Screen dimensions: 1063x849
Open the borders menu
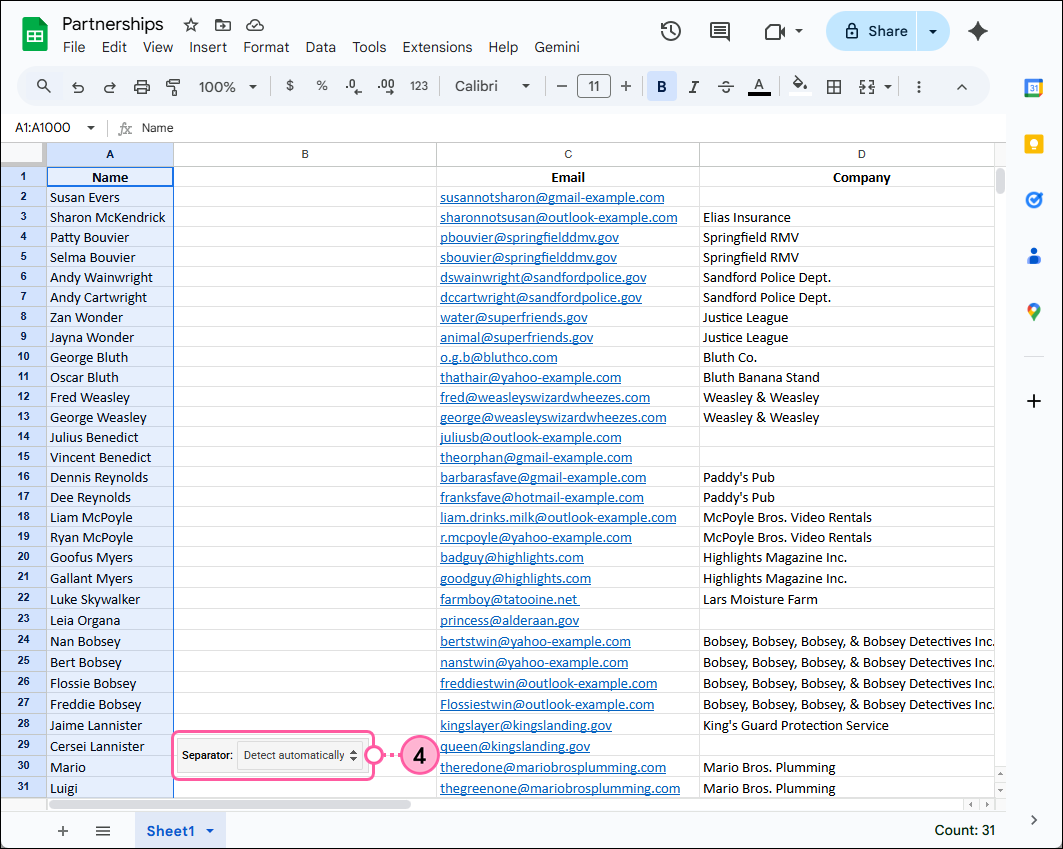click(834, 86)
